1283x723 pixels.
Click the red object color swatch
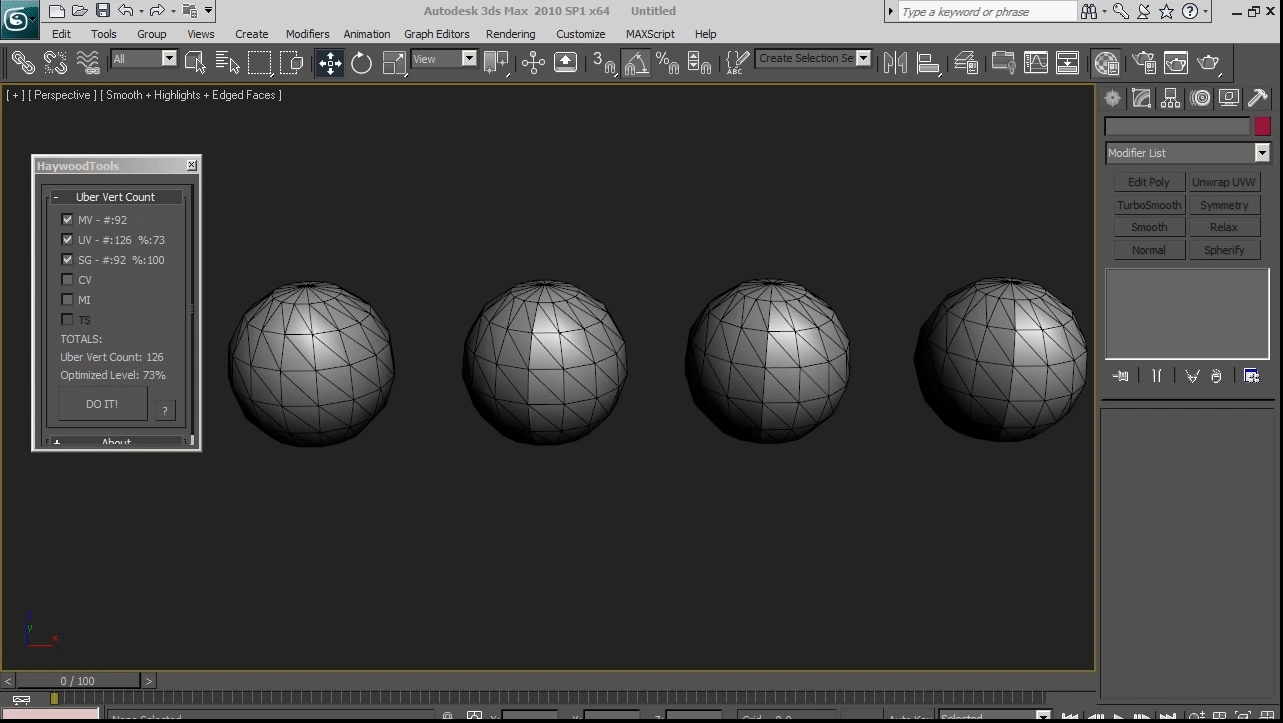[1262, 126]
